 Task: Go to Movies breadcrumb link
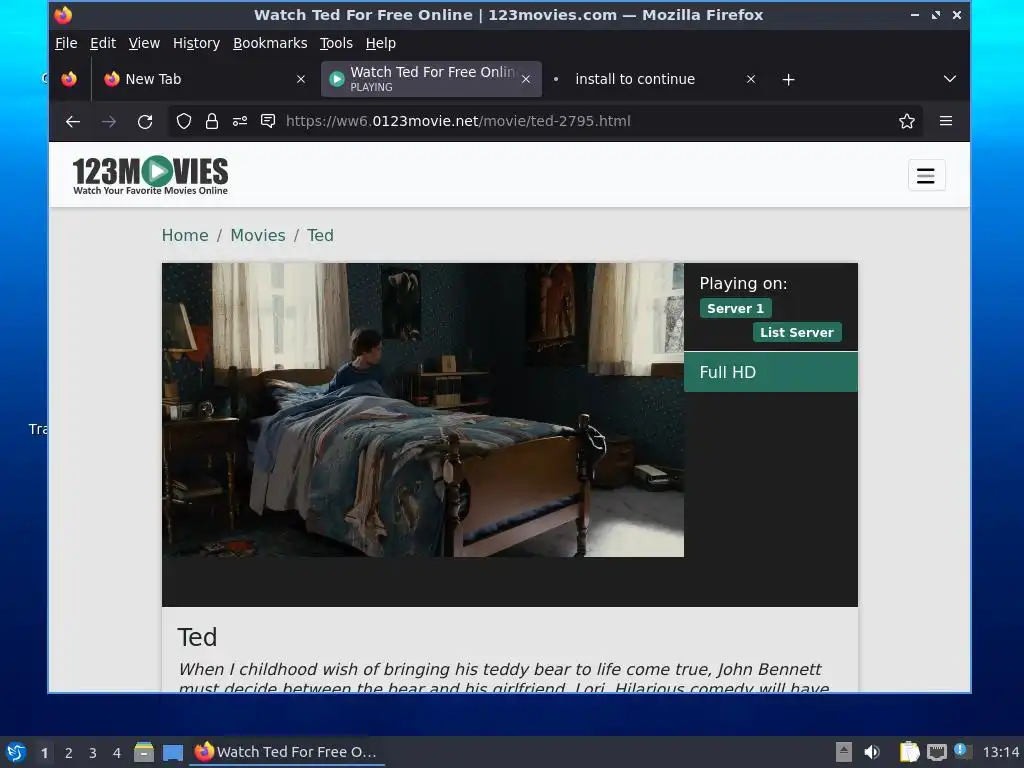coord(257,235)
